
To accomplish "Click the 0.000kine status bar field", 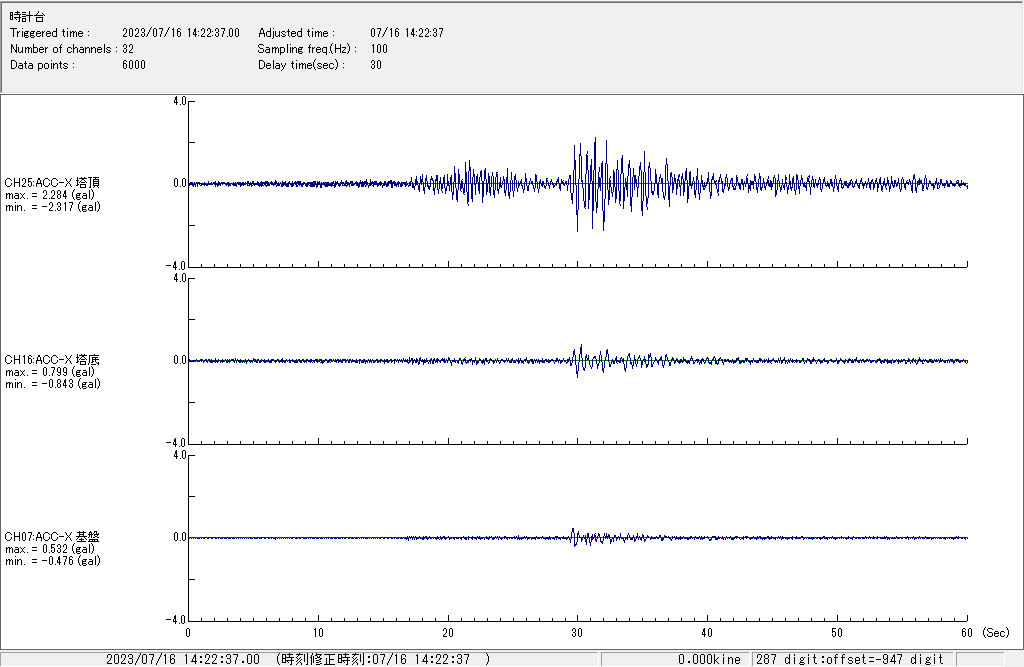I will point(708,659).
